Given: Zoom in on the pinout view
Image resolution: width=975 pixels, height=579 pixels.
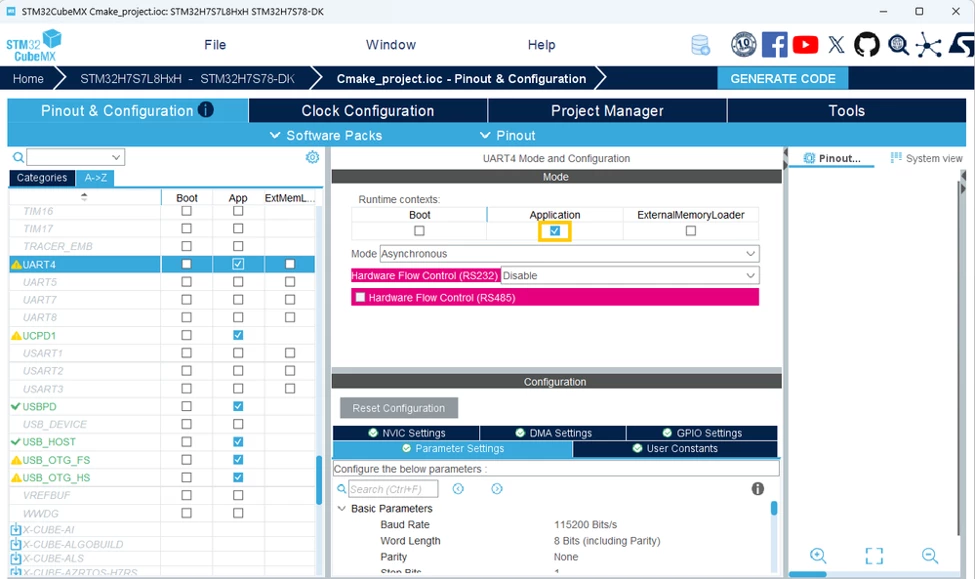Looking at the screenshot, I should click(x=818, y=555).
